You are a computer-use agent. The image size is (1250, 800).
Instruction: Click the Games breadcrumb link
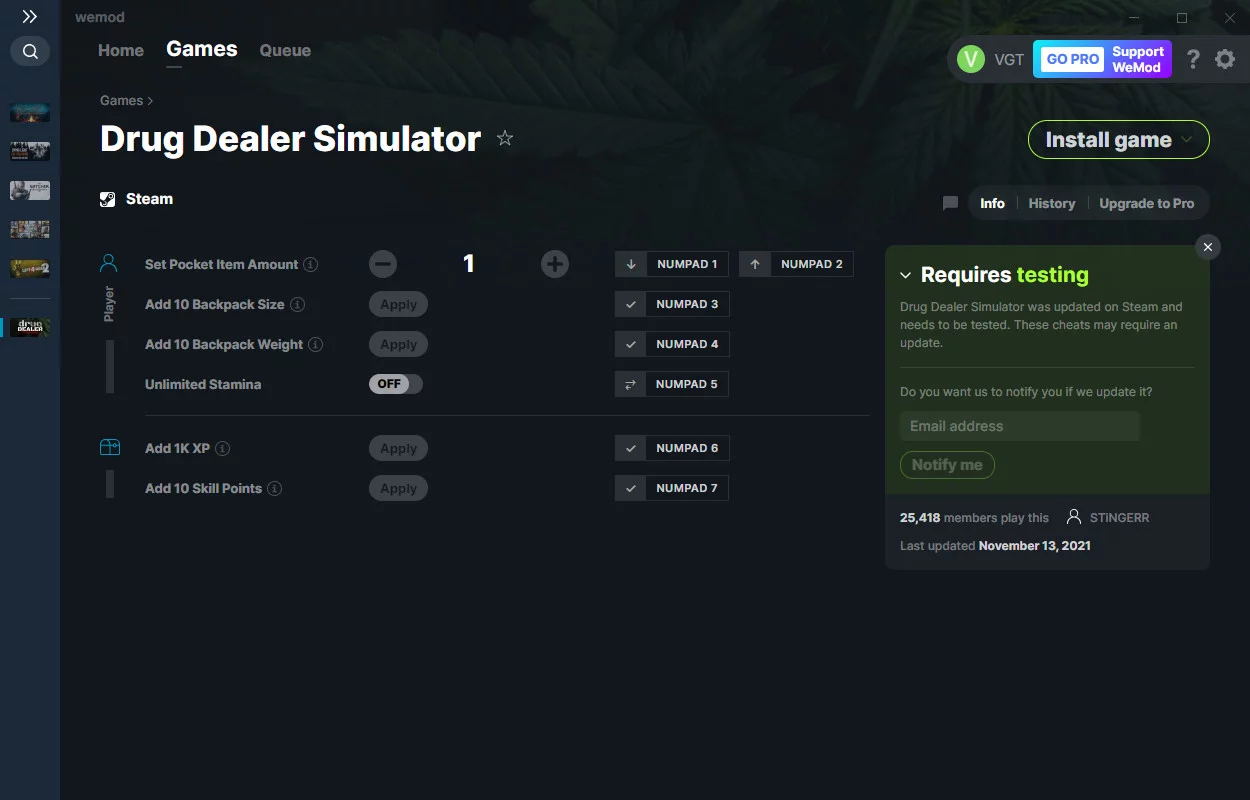tap(122, 100)
